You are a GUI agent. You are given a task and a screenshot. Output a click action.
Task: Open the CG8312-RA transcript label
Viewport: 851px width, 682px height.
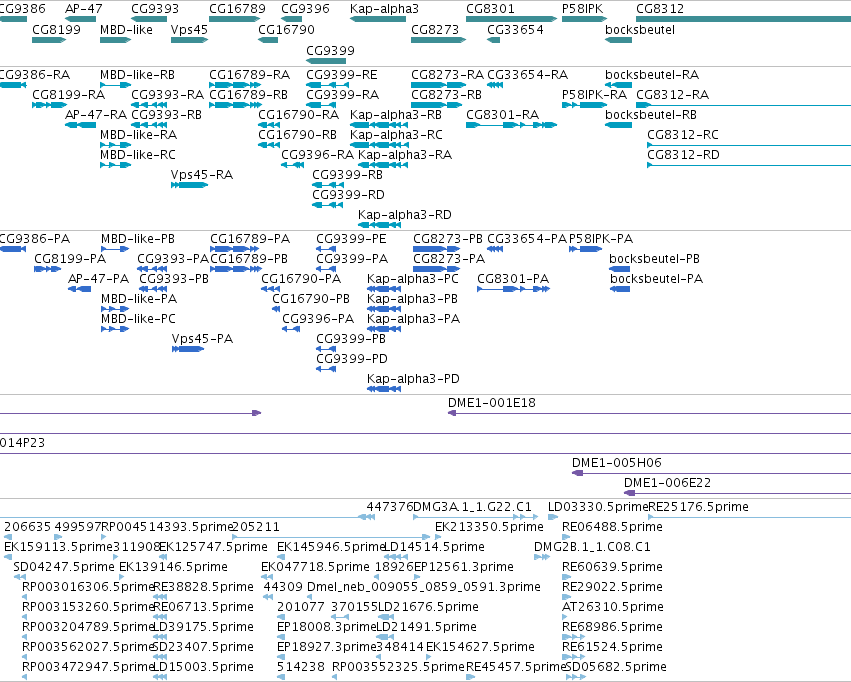672,94
